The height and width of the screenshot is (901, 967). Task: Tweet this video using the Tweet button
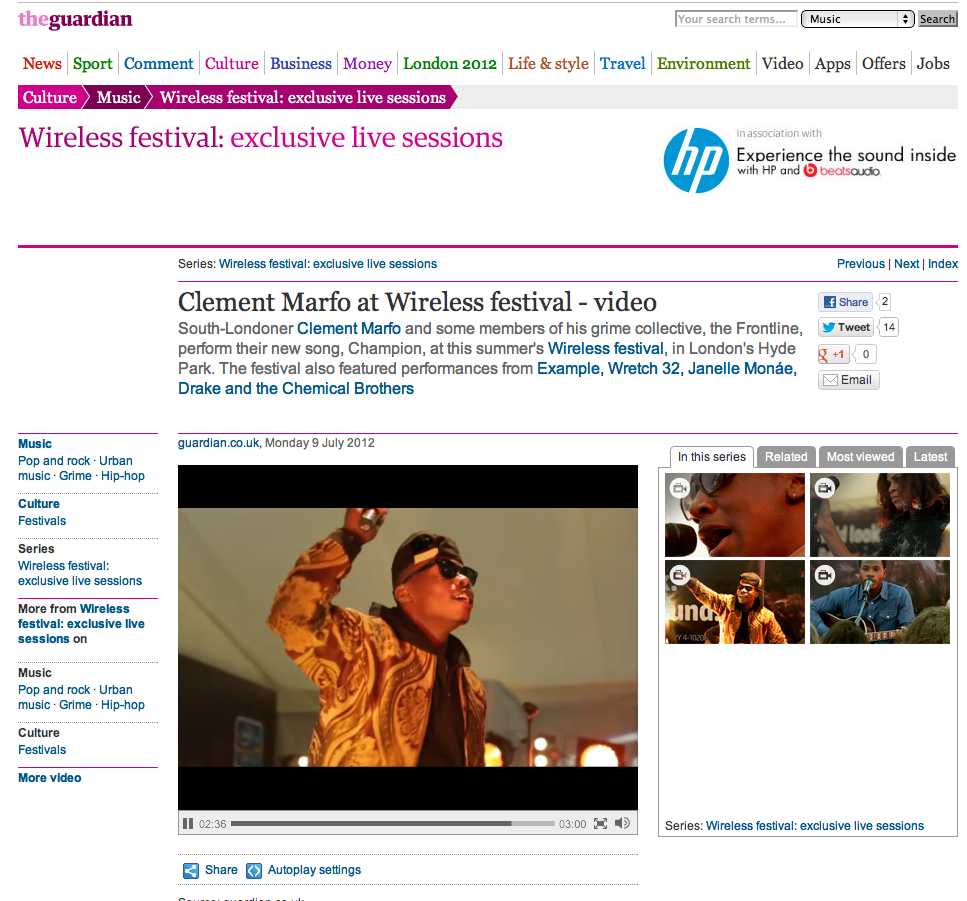(846, 327)
